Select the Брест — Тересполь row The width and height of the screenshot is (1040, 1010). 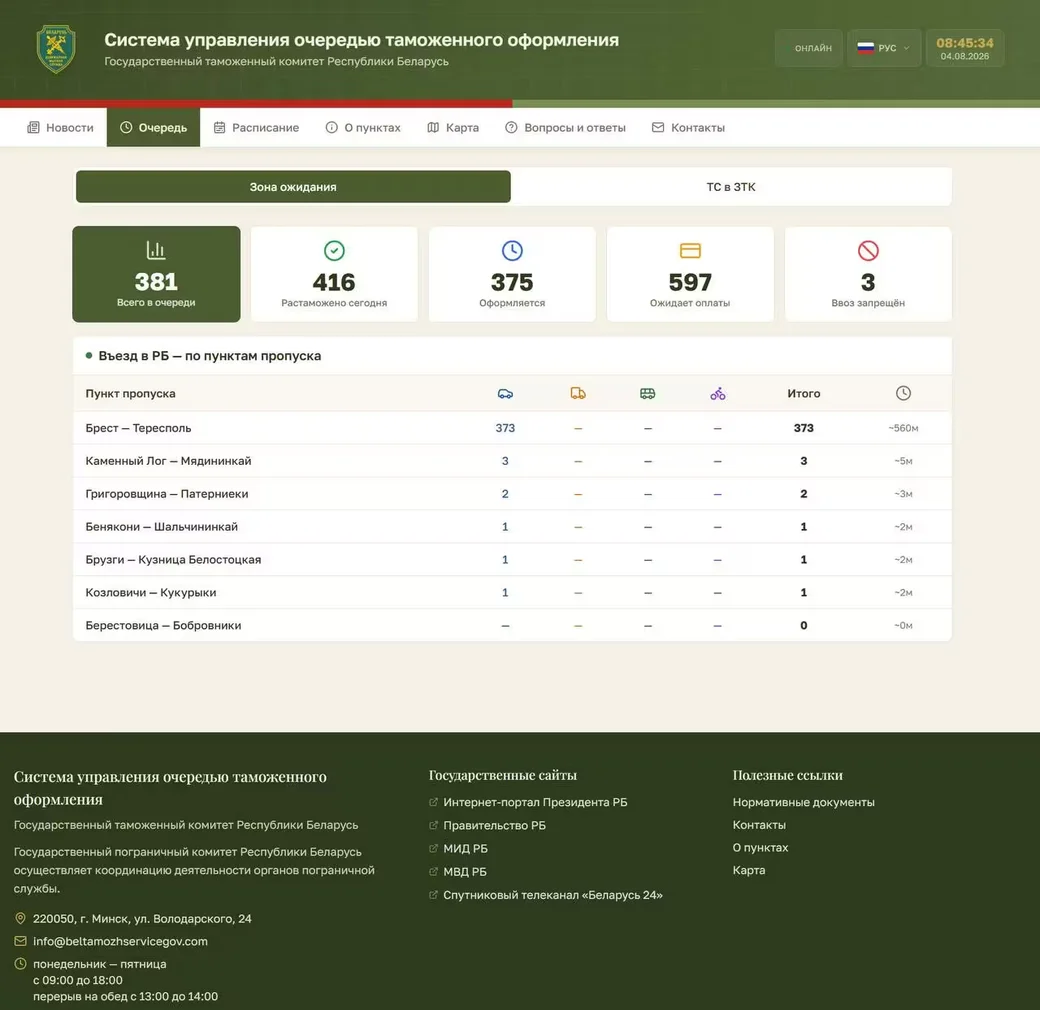[x=512, y=428]
